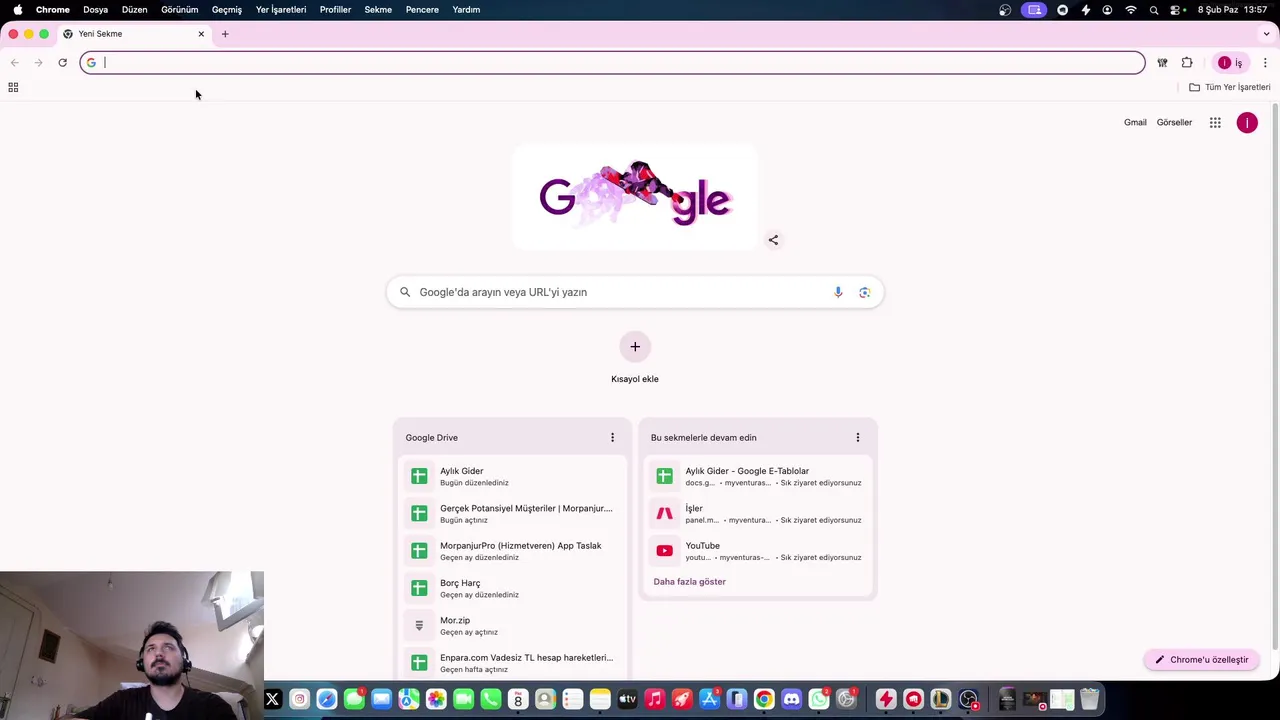Open the Görseller link
Viewport: 1280px width, 720px height.
[x=1174, y=122]
